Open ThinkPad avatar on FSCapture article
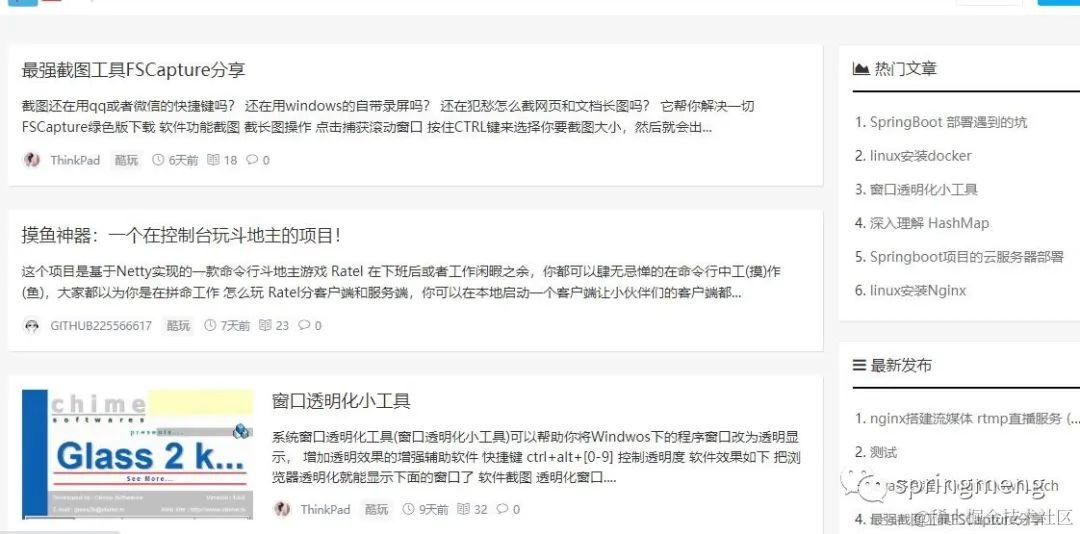1080x534 pixels. tap(32, 160)
